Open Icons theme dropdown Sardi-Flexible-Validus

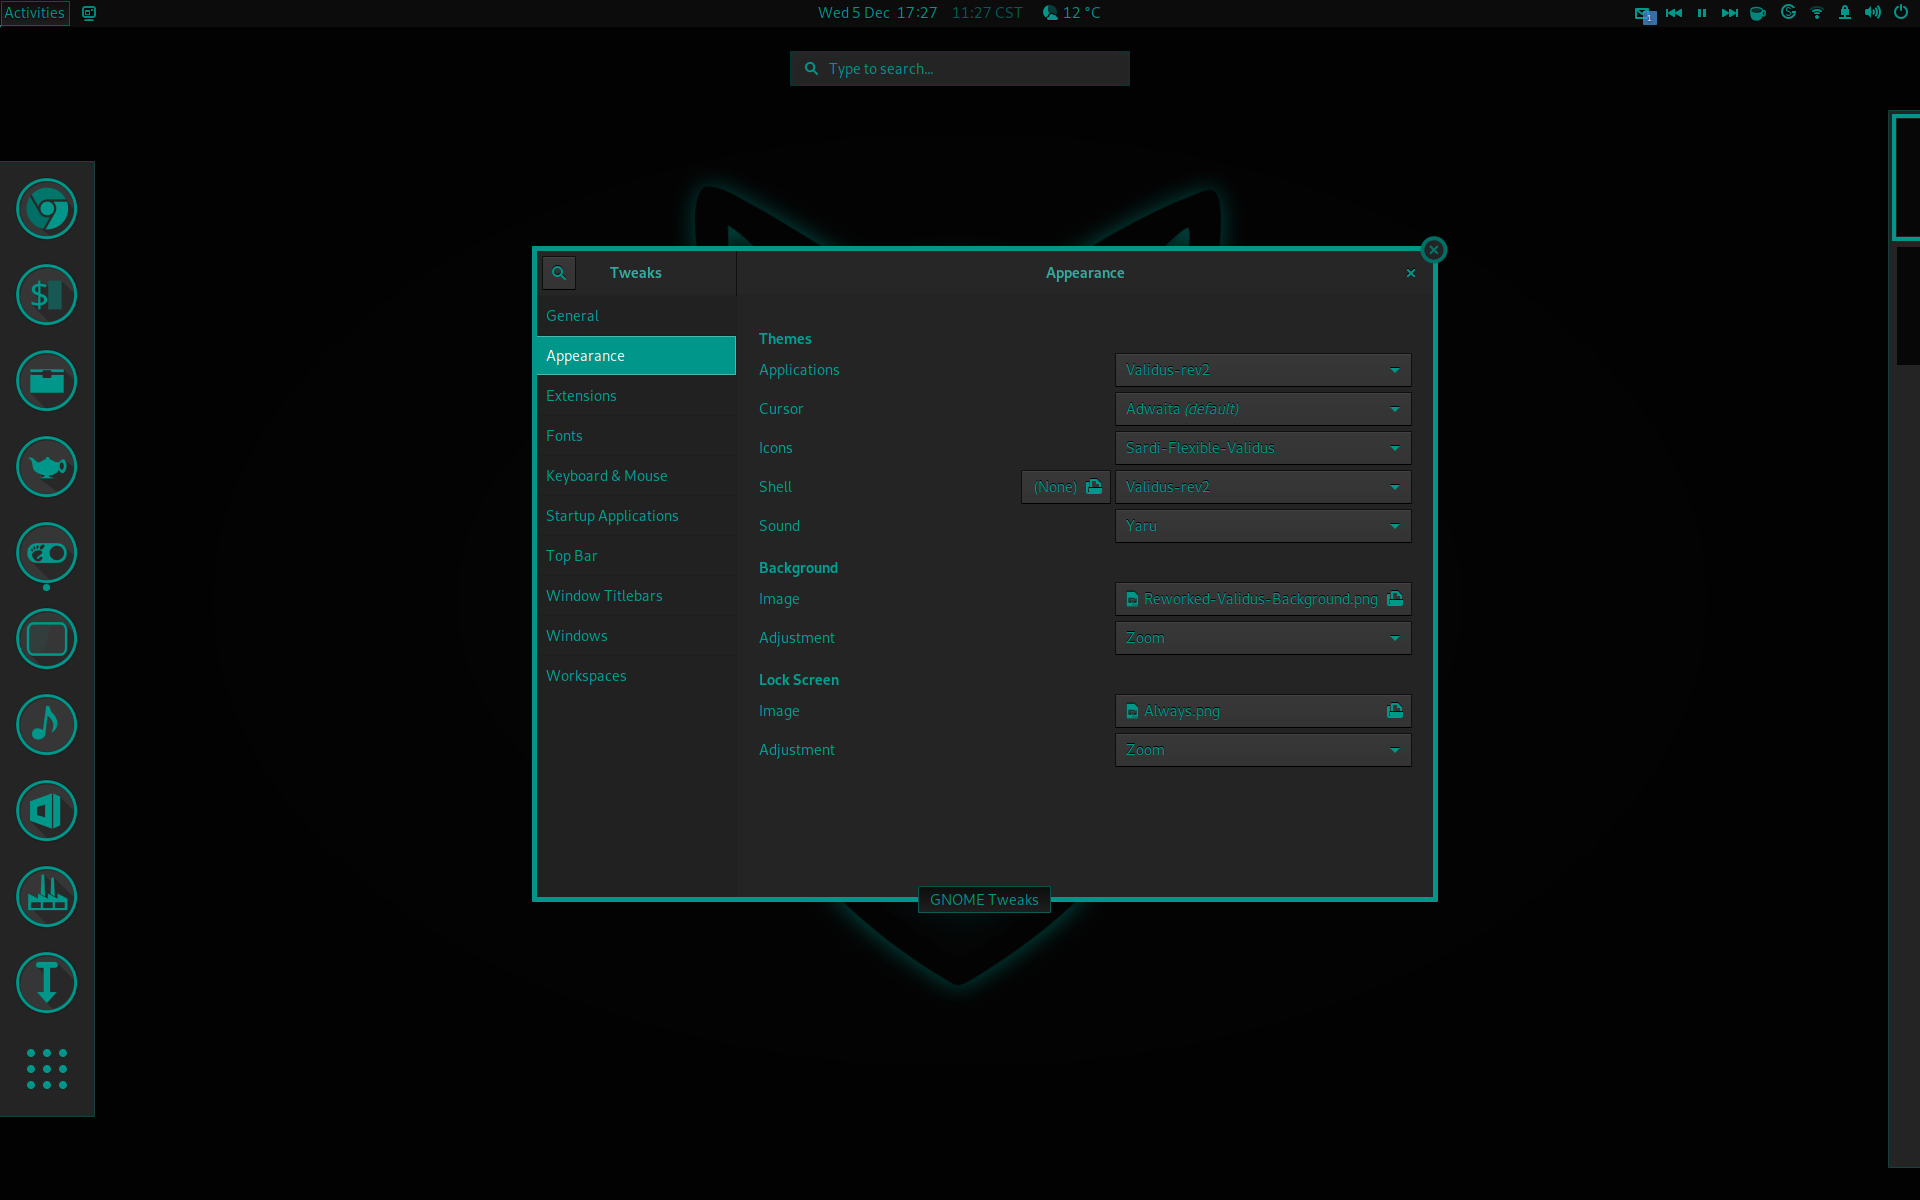1263,448
